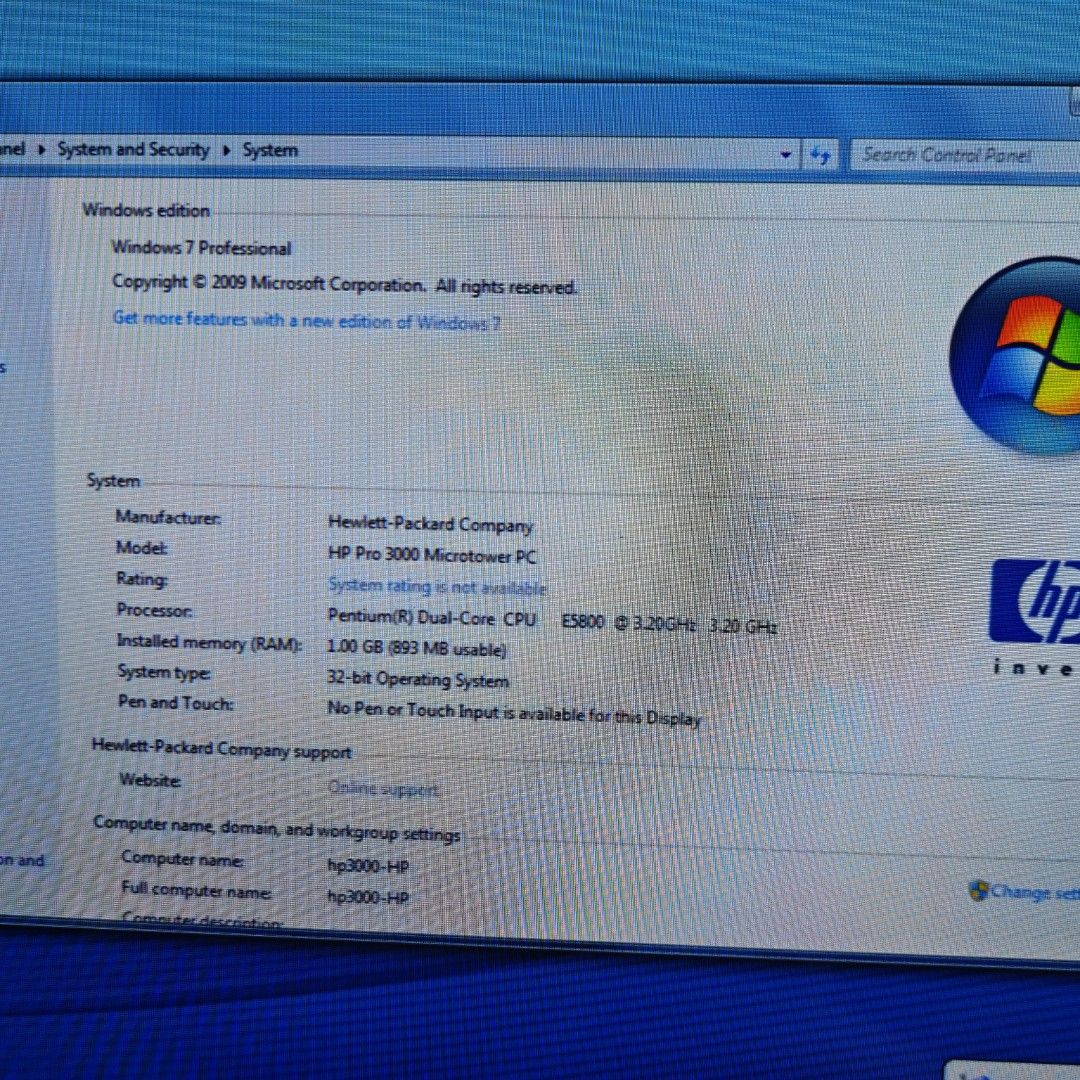This screenshot has width=1080, height=1080.
Task: Select Windows 7 Professional text
Action: (x=201, y=247)
